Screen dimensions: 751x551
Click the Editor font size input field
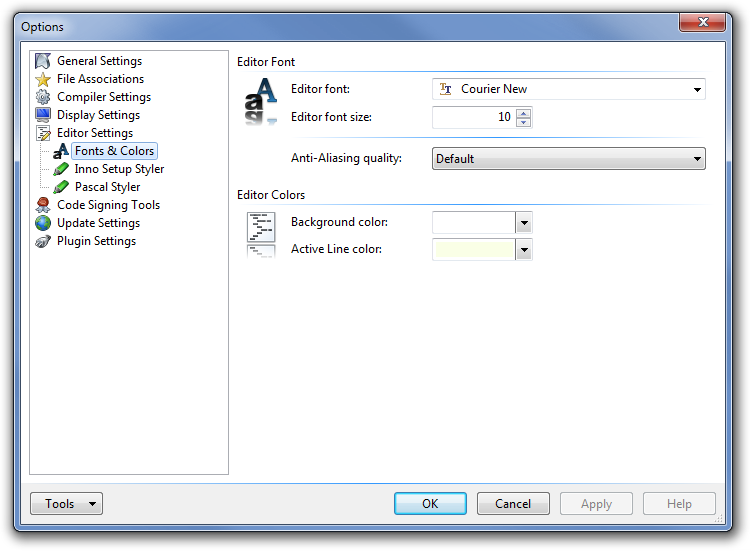tap(473, 118)
